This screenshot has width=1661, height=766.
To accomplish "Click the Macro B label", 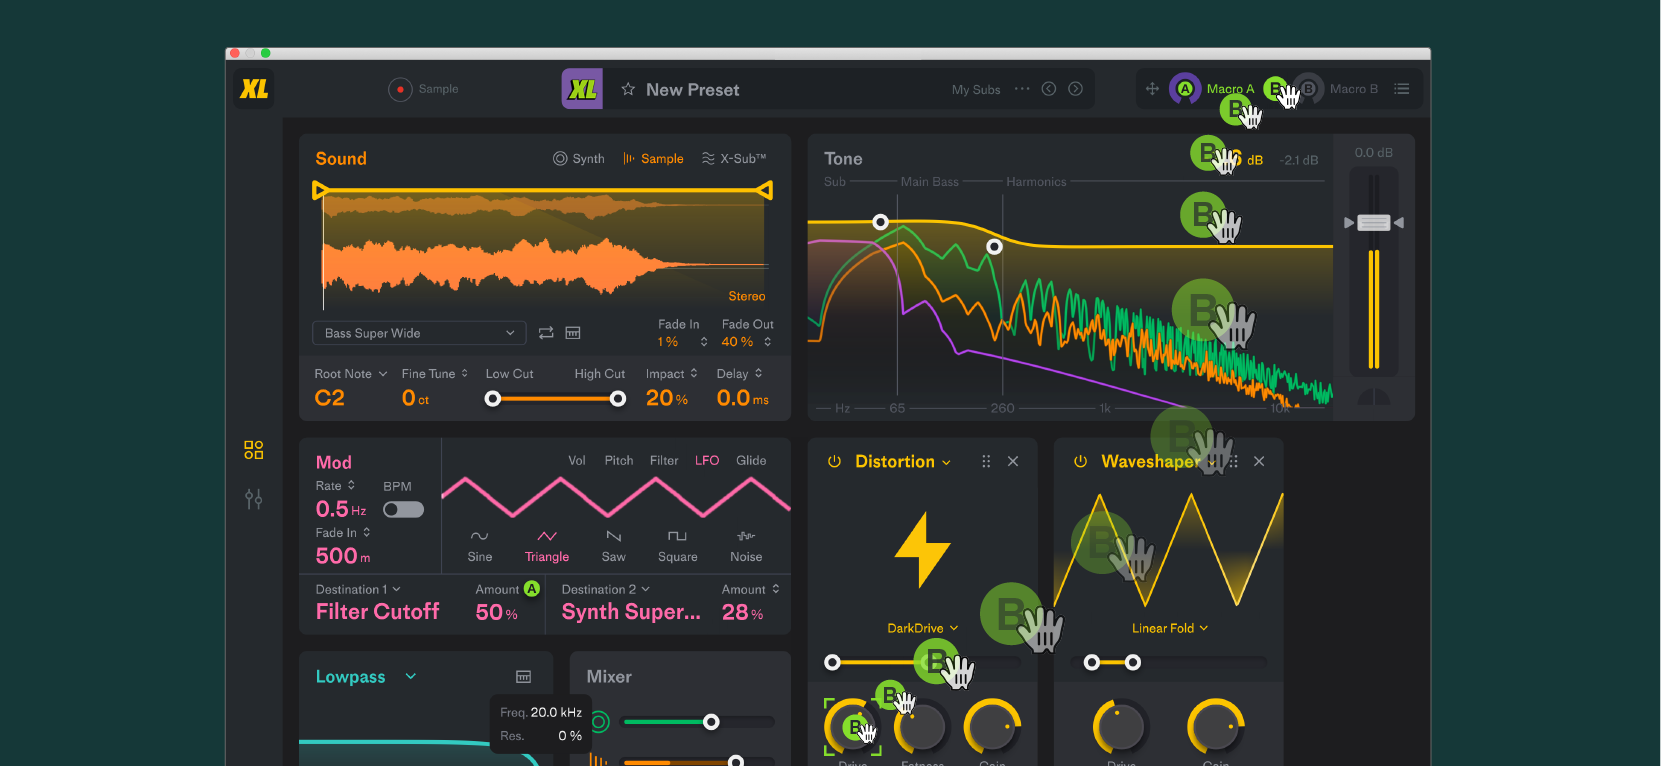I will pyautogui.click(x=1354, y=88).
